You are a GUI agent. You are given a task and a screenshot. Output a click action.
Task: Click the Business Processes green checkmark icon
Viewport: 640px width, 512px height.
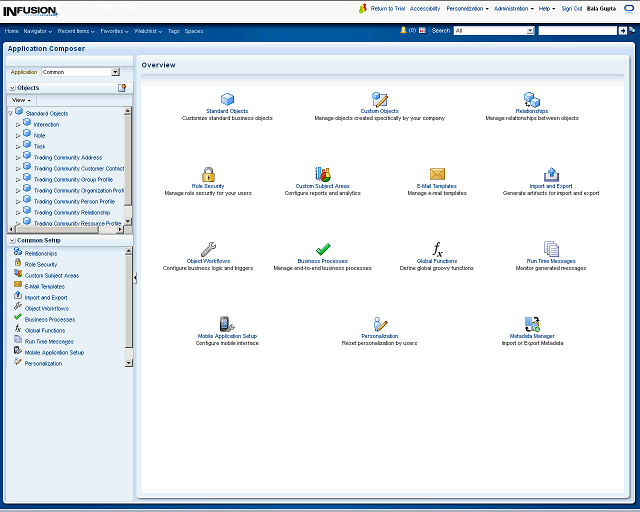click(322, 249)
